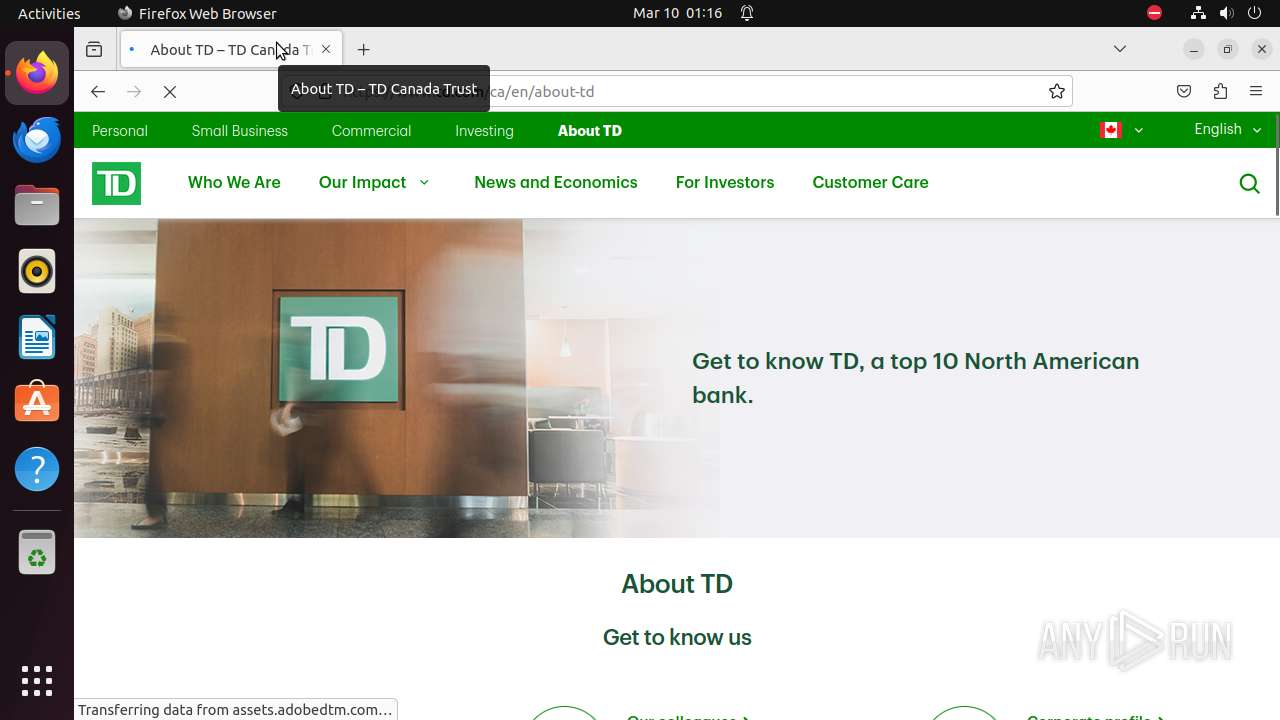Screen dimensions: 1280x720
Task: Open the Investing section
Action: point(484,131)
